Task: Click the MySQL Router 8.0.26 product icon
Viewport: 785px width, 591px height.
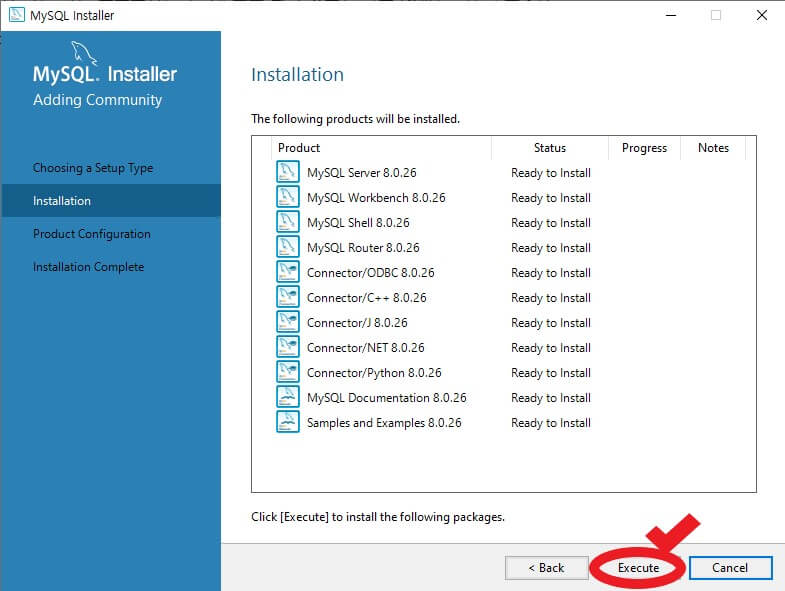Action: pyautogui.click(x=288, y=246)
